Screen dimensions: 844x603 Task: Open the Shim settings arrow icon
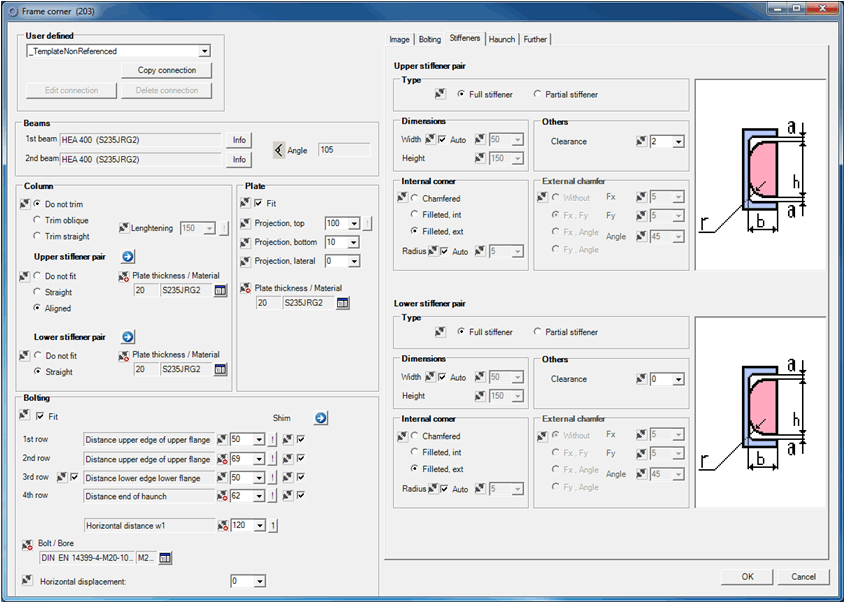[x=320, y=418]
